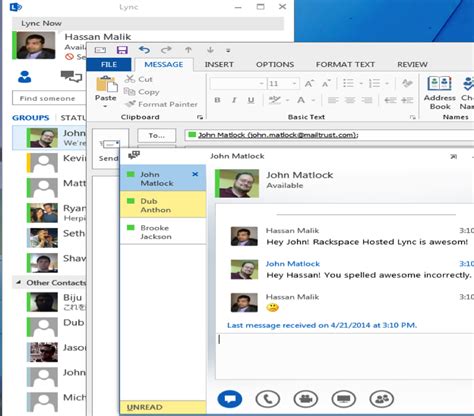Screen dimensions: 474x416
Task: Click the Grow Font icon
Action: (309, 83)
